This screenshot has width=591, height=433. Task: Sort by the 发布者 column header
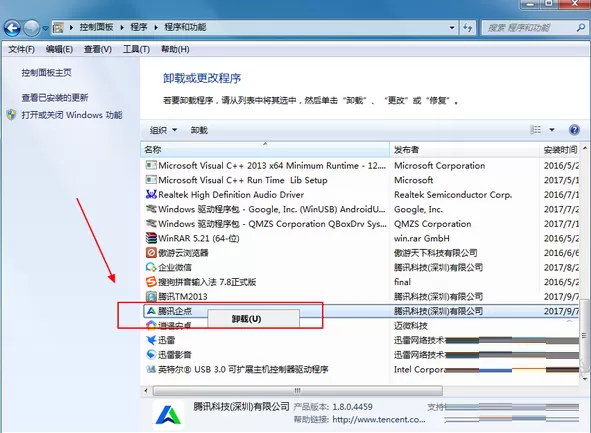464,150
